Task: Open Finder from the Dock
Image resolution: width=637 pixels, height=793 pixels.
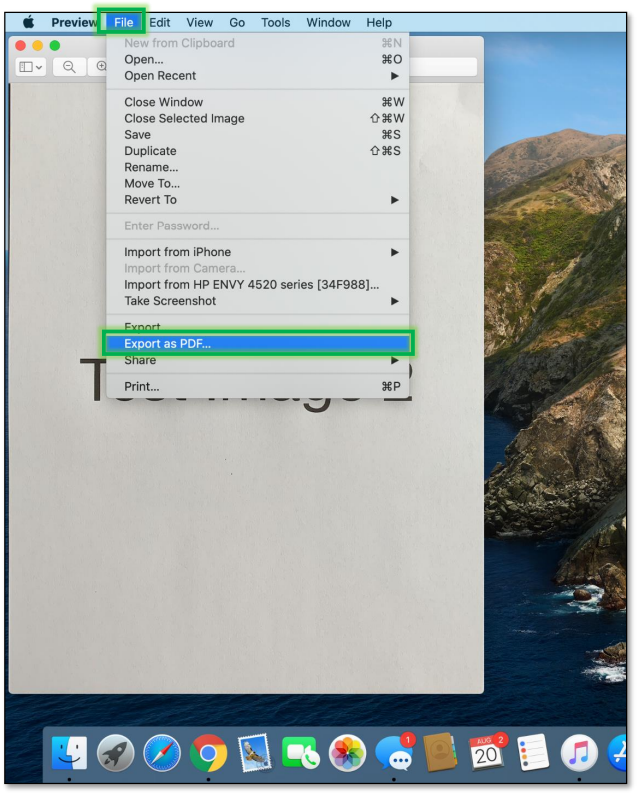Action: point(69,753)
